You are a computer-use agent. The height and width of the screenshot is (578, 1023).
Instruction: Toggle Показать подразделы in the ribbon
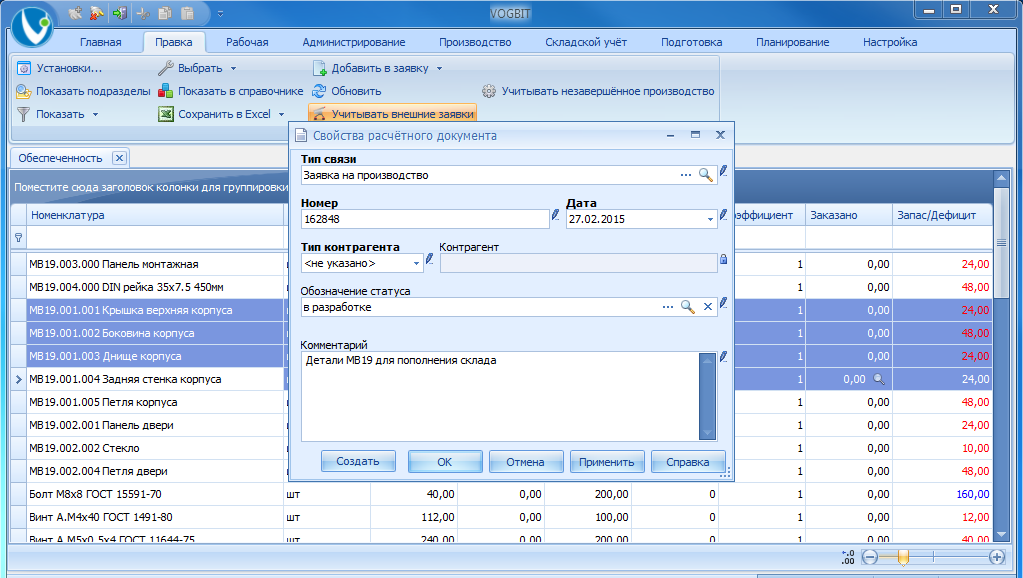pyautogui.click(x=84, y=91)
